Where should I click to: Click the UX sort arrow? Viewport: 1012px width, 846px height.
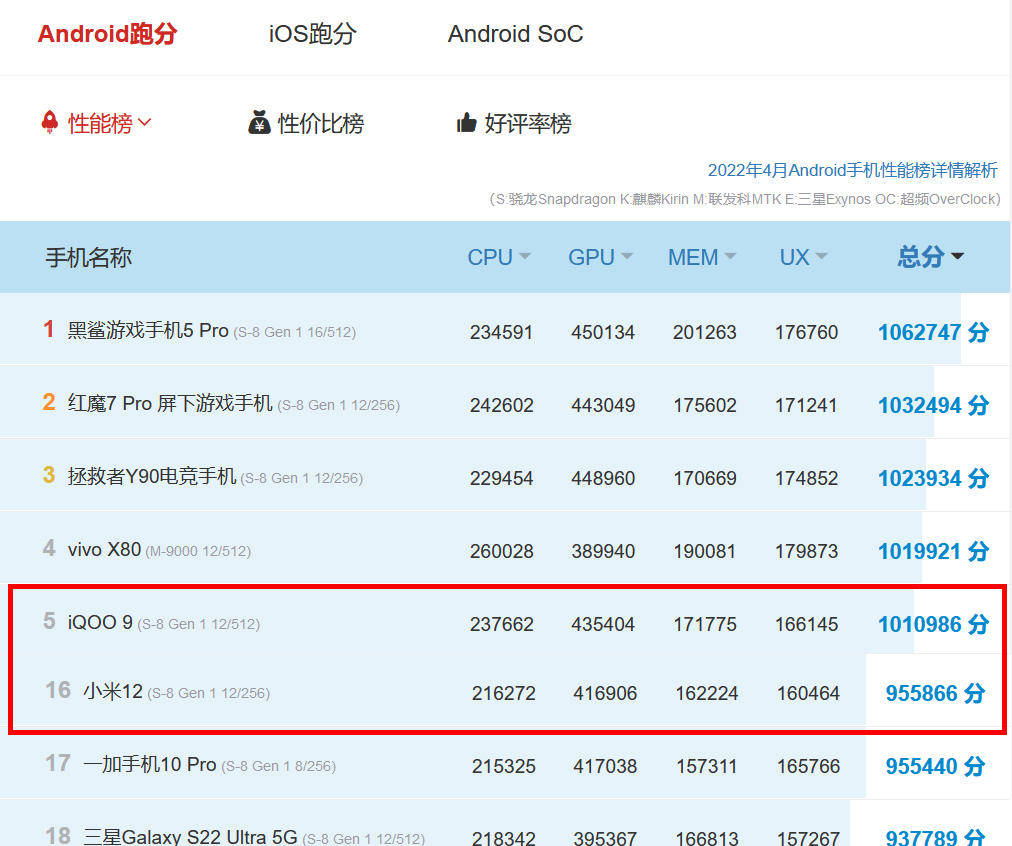click(821, 256)
